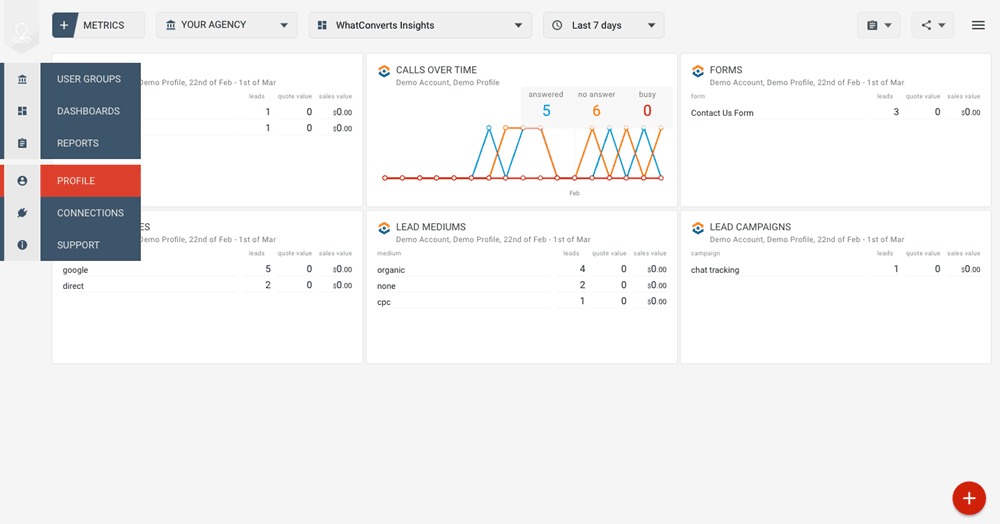Select Profile menu item
The width and height of the screenshot is (1000, 524).
point(91,181)
